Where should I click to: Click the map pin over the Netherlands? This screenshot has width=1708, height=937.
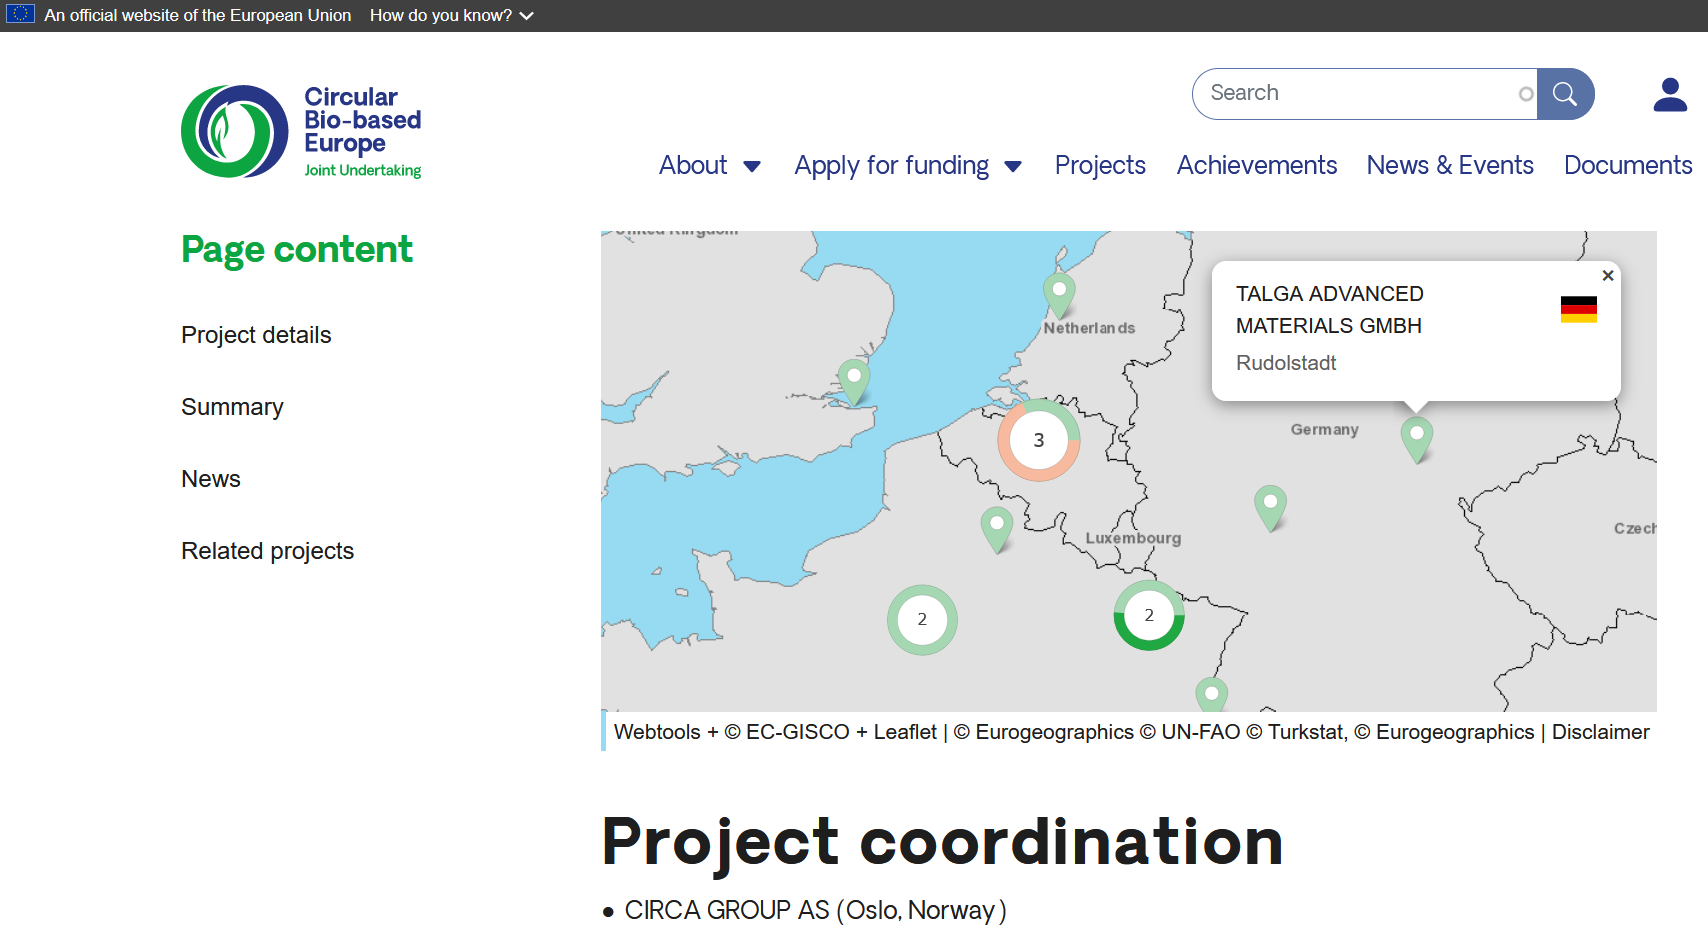1059,292
